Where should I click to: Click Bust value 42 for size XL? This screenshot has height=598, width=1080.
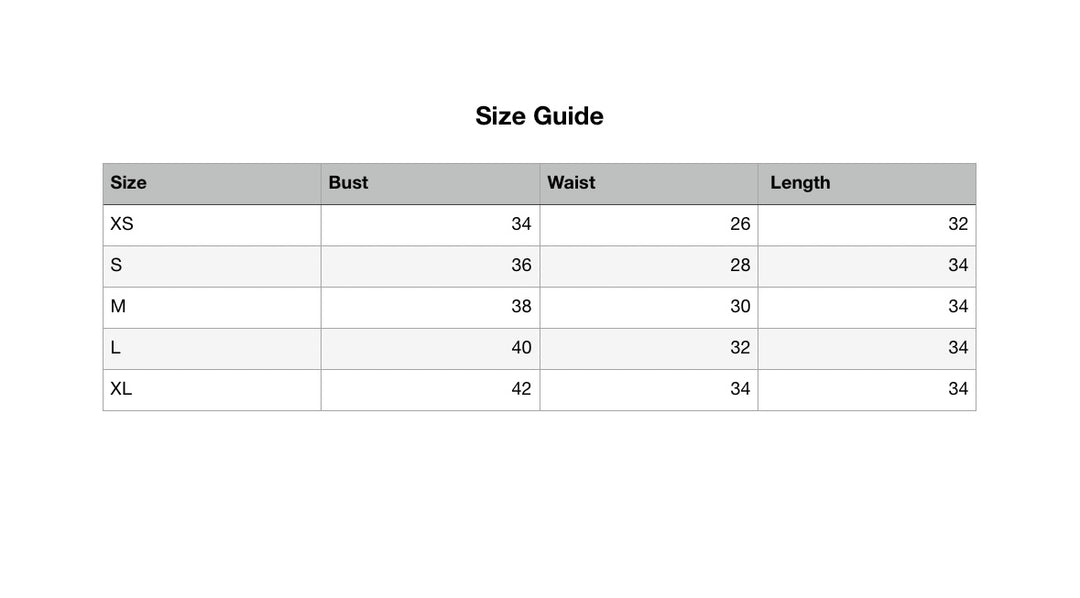[521, 388]
